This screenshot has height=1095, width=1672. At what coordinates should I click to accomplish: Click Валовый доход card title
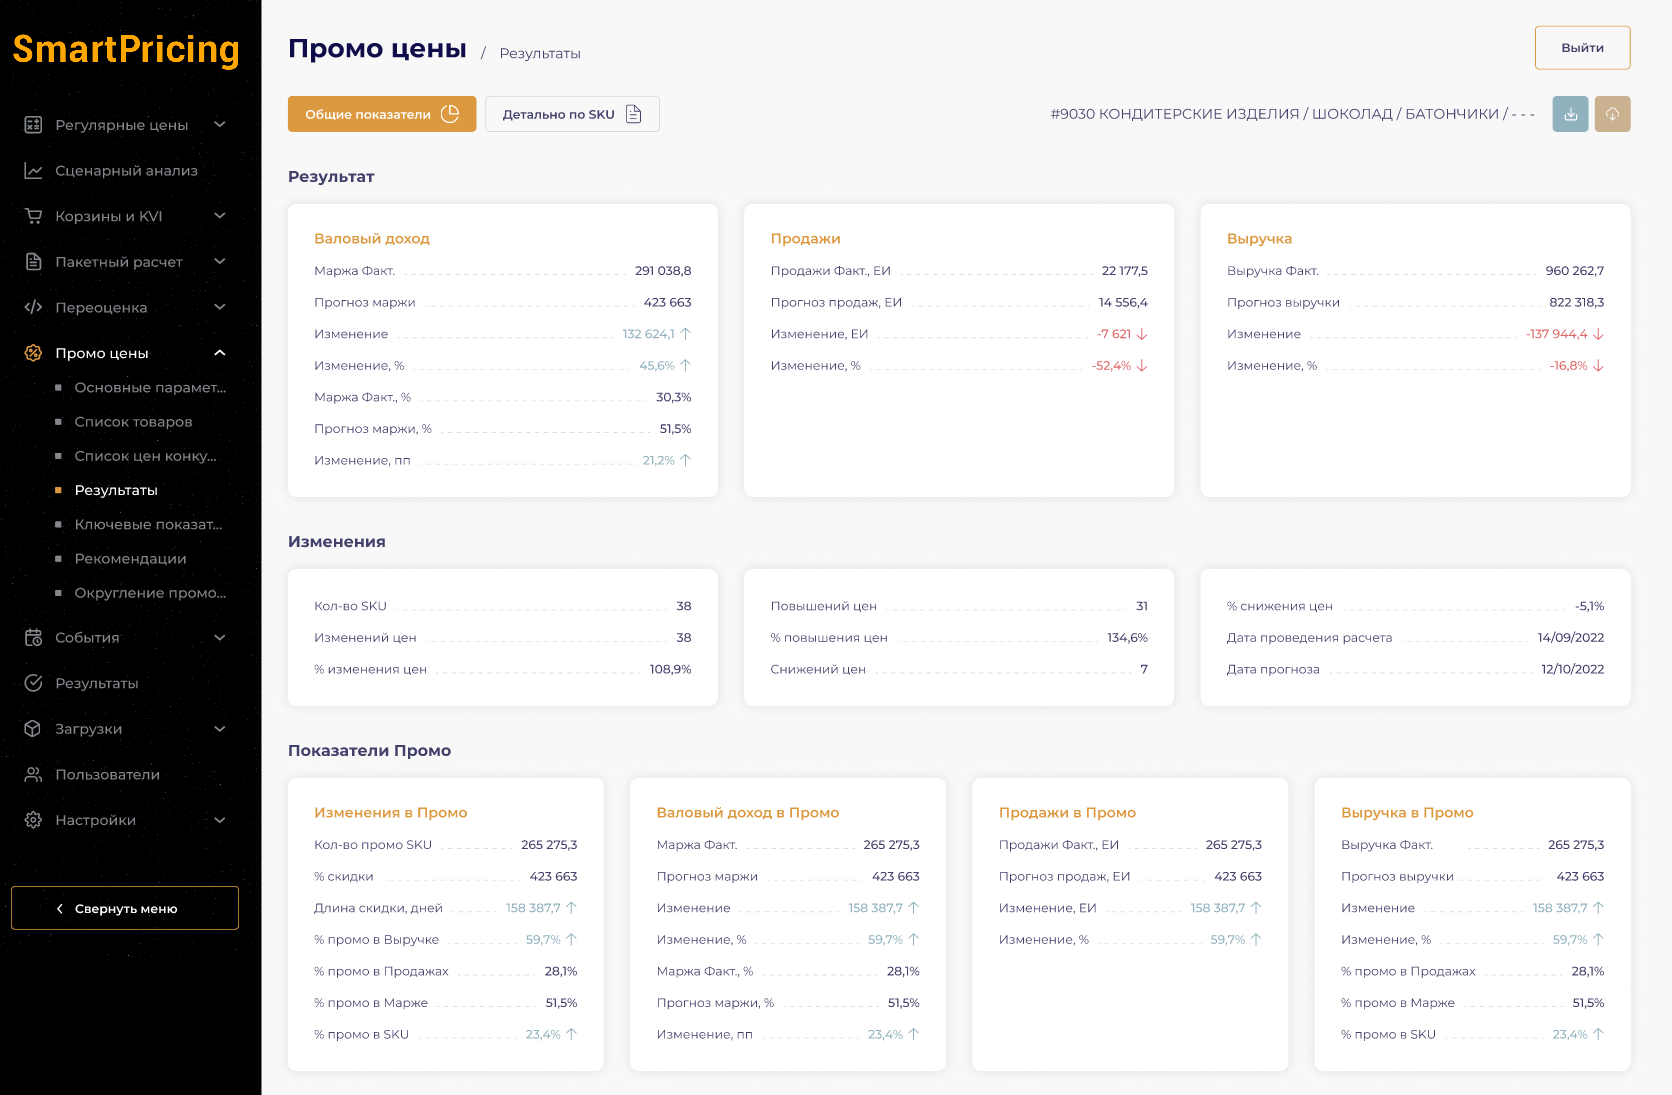point(372,239)
